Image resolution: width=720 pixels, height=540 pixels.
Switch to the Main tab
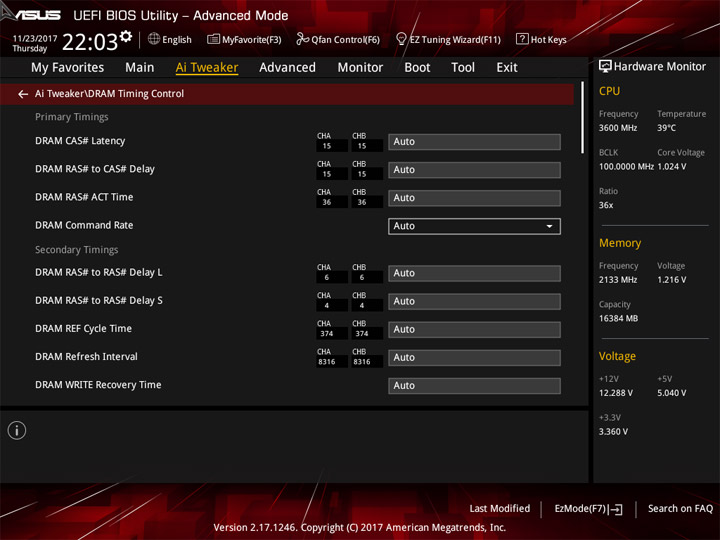point(140,68)
